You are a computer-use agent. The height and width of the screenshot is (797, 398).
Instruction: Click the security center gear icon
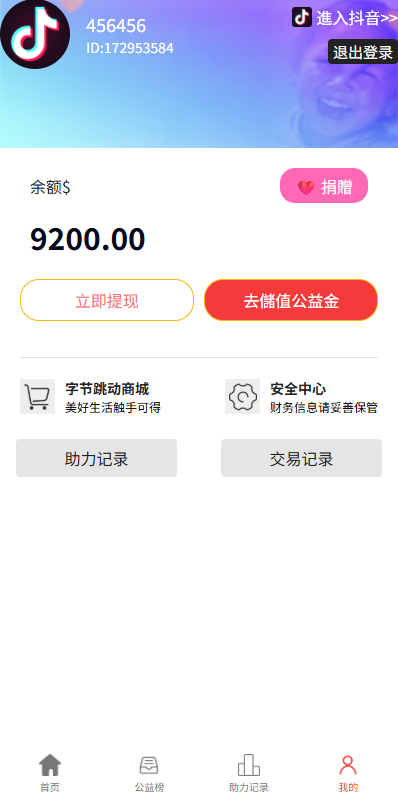pyautogui.click(x=242, y=396)
